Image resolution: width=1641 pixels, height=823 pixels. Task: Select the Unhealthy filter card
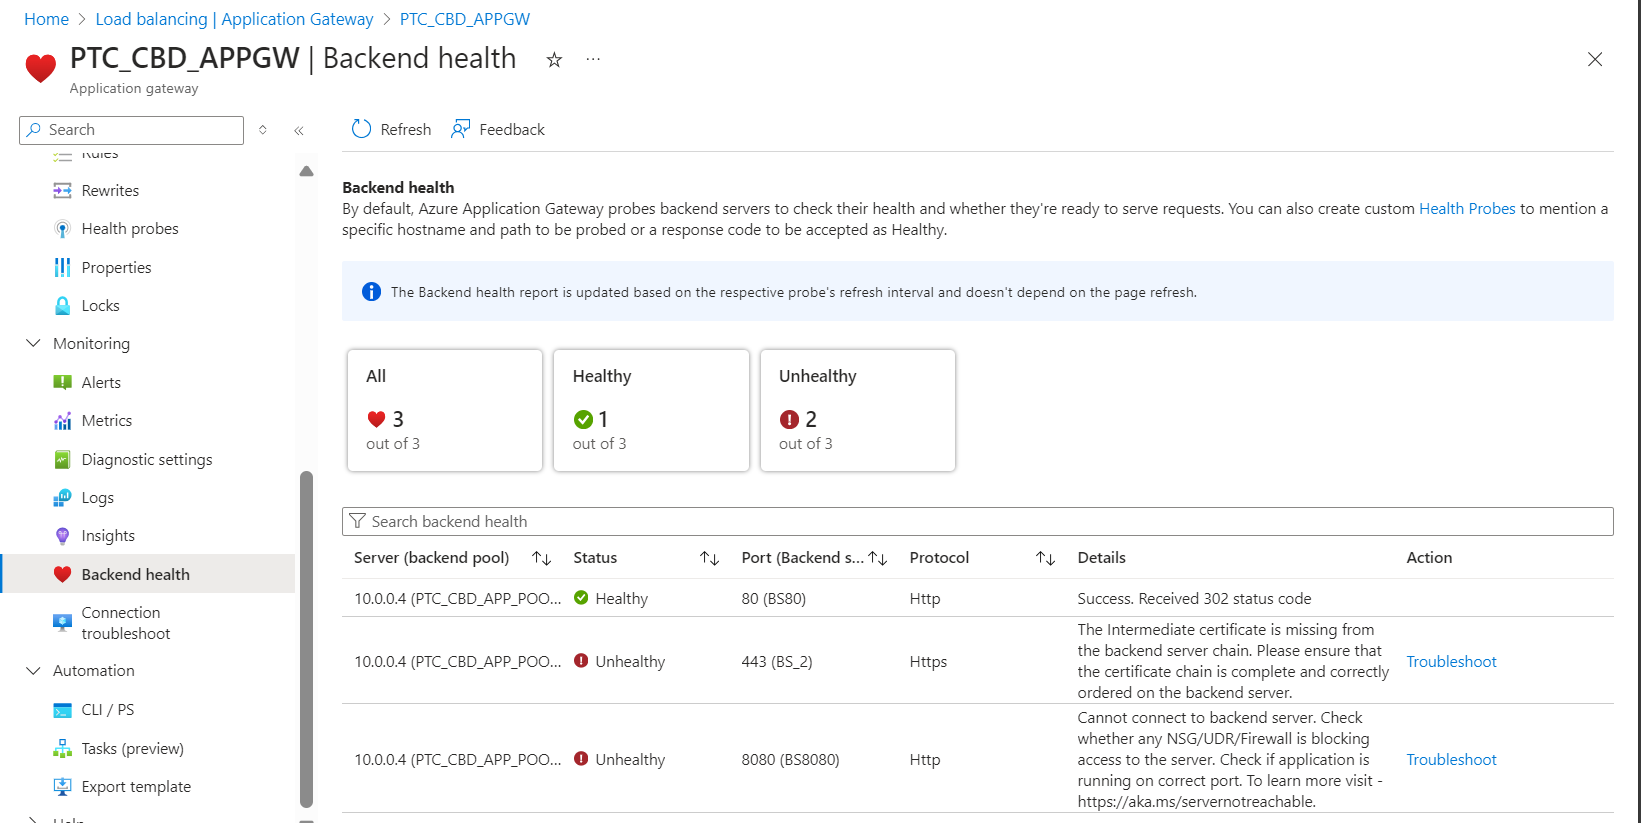click(858, 410)
